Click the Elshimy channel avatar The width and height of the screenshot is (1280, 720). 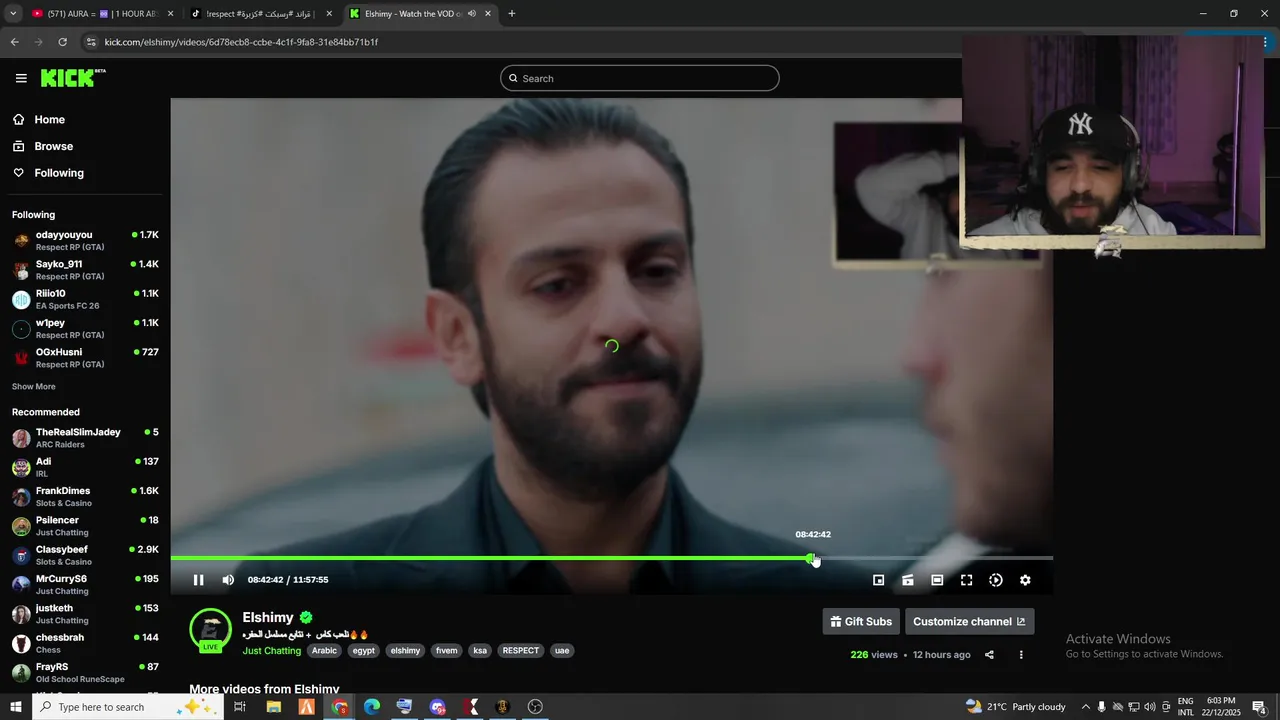click(x=210, y=629)
